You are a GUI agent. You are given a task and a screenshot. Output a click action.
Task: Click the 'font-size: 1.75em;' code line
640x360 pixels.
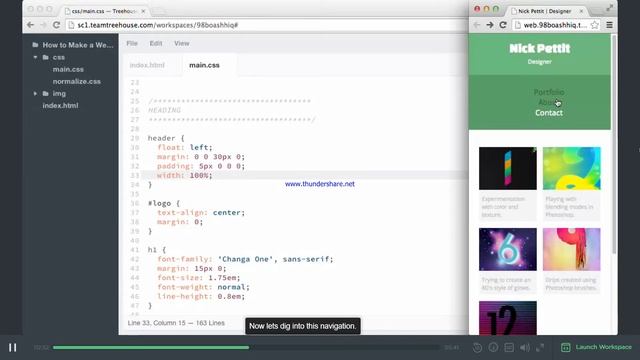coord(199,278)
